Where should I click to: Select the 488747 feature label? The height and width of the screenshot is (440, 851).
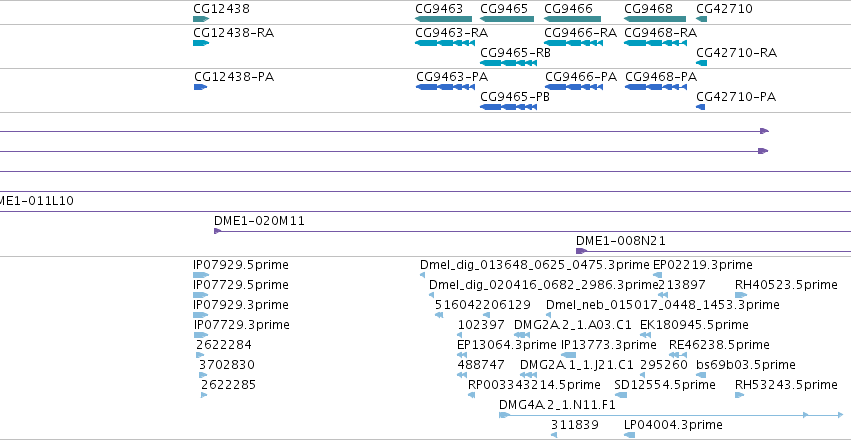point(481,365)
